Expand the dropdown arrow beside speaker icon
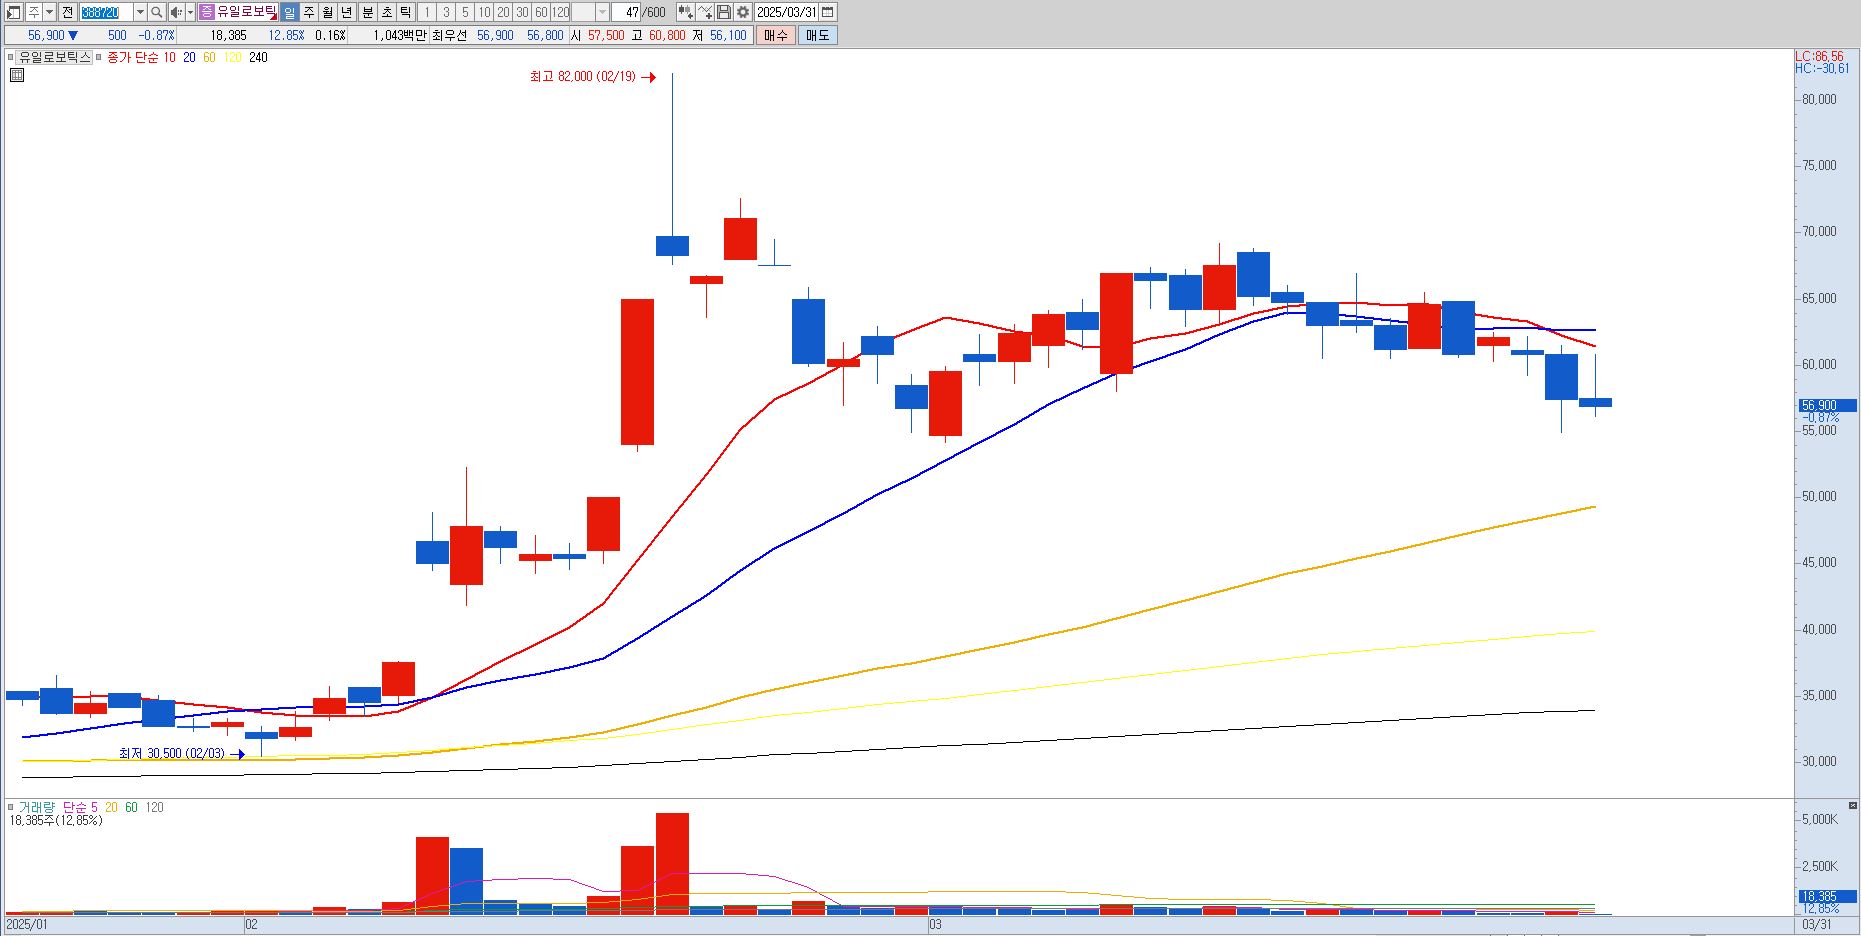Screen dimensions: 1861x936 [190, 12]
